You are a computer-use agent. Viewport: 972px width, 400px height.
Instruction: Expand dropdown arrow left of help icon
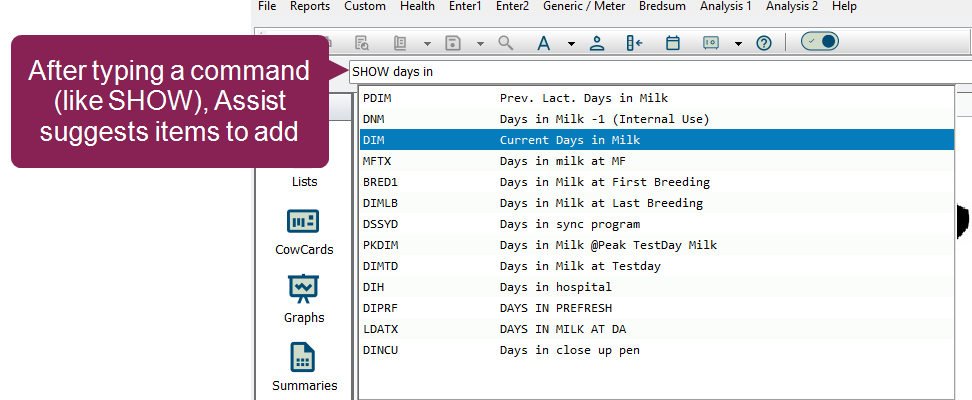point(737,44)
